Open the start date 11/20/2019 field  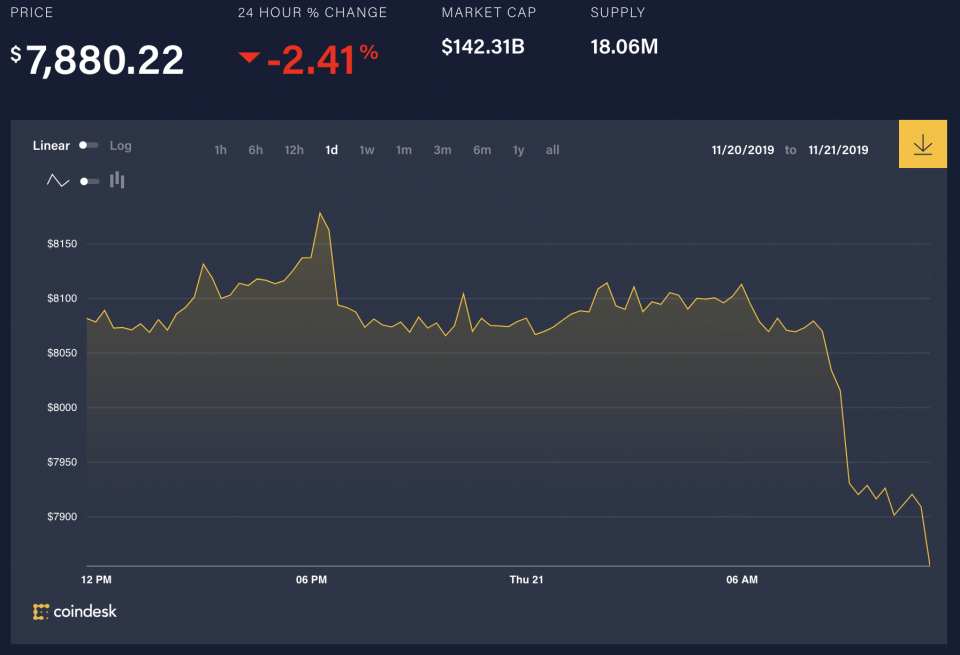point(743,150)
